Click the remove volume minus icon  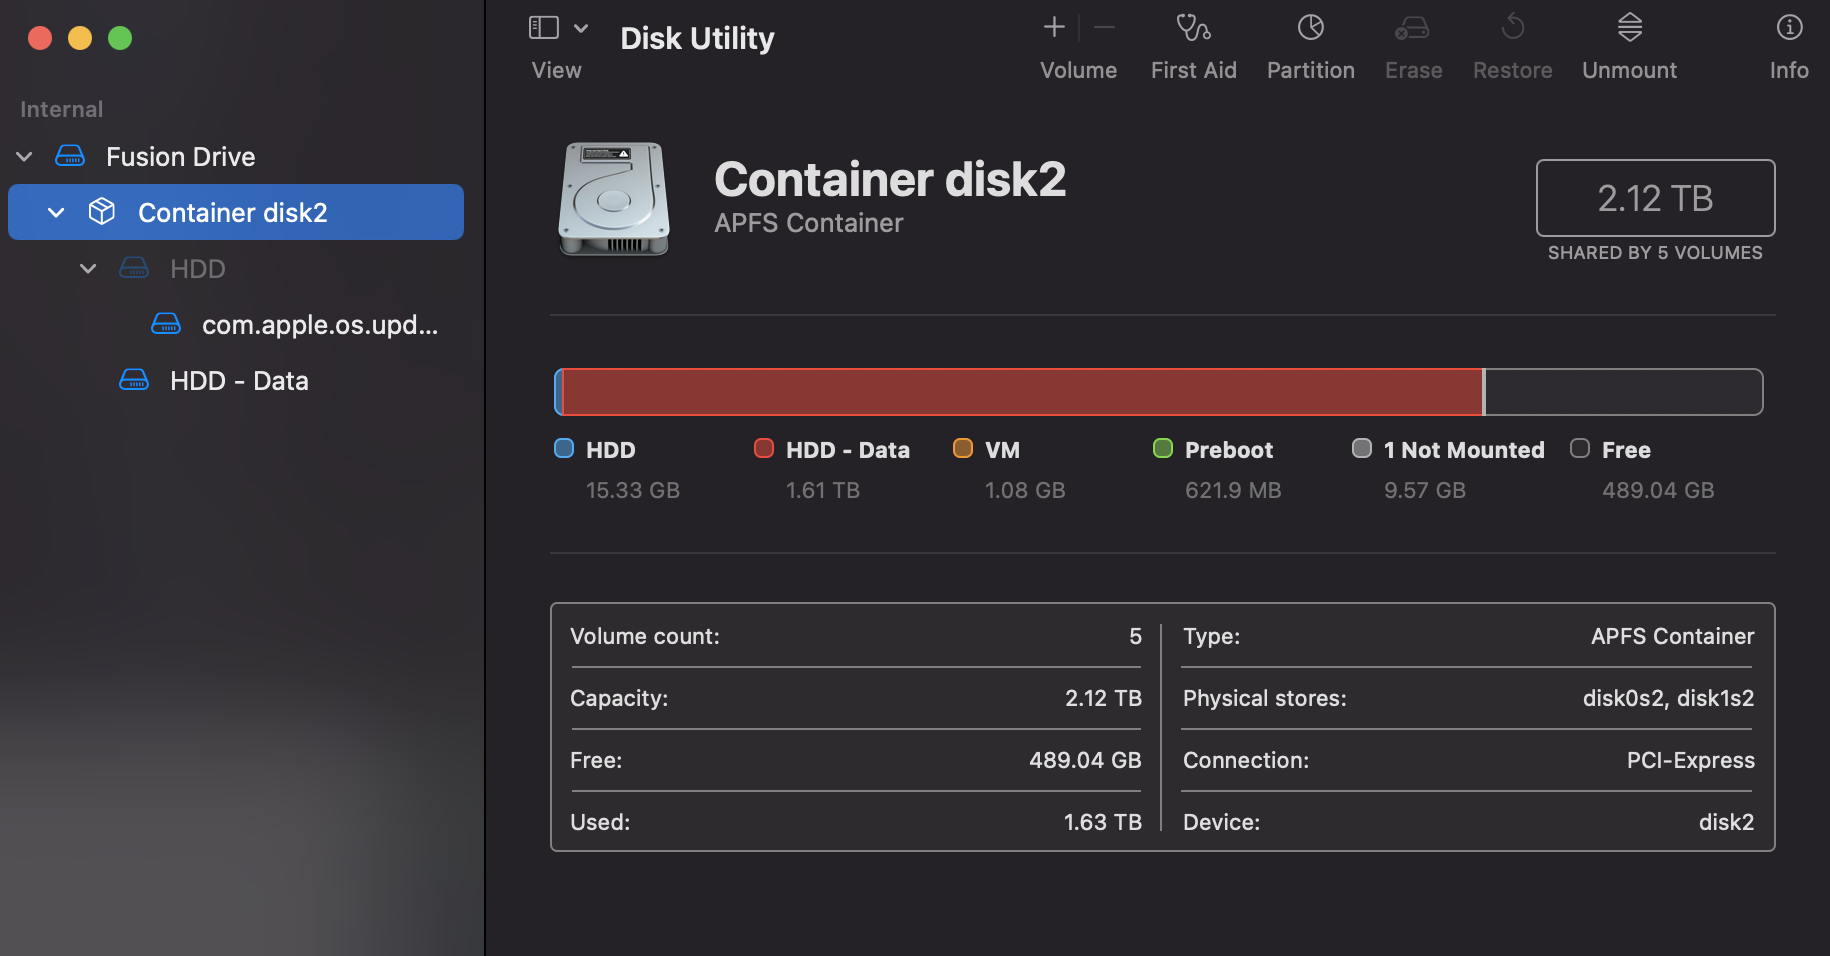tap(1104, 27)
